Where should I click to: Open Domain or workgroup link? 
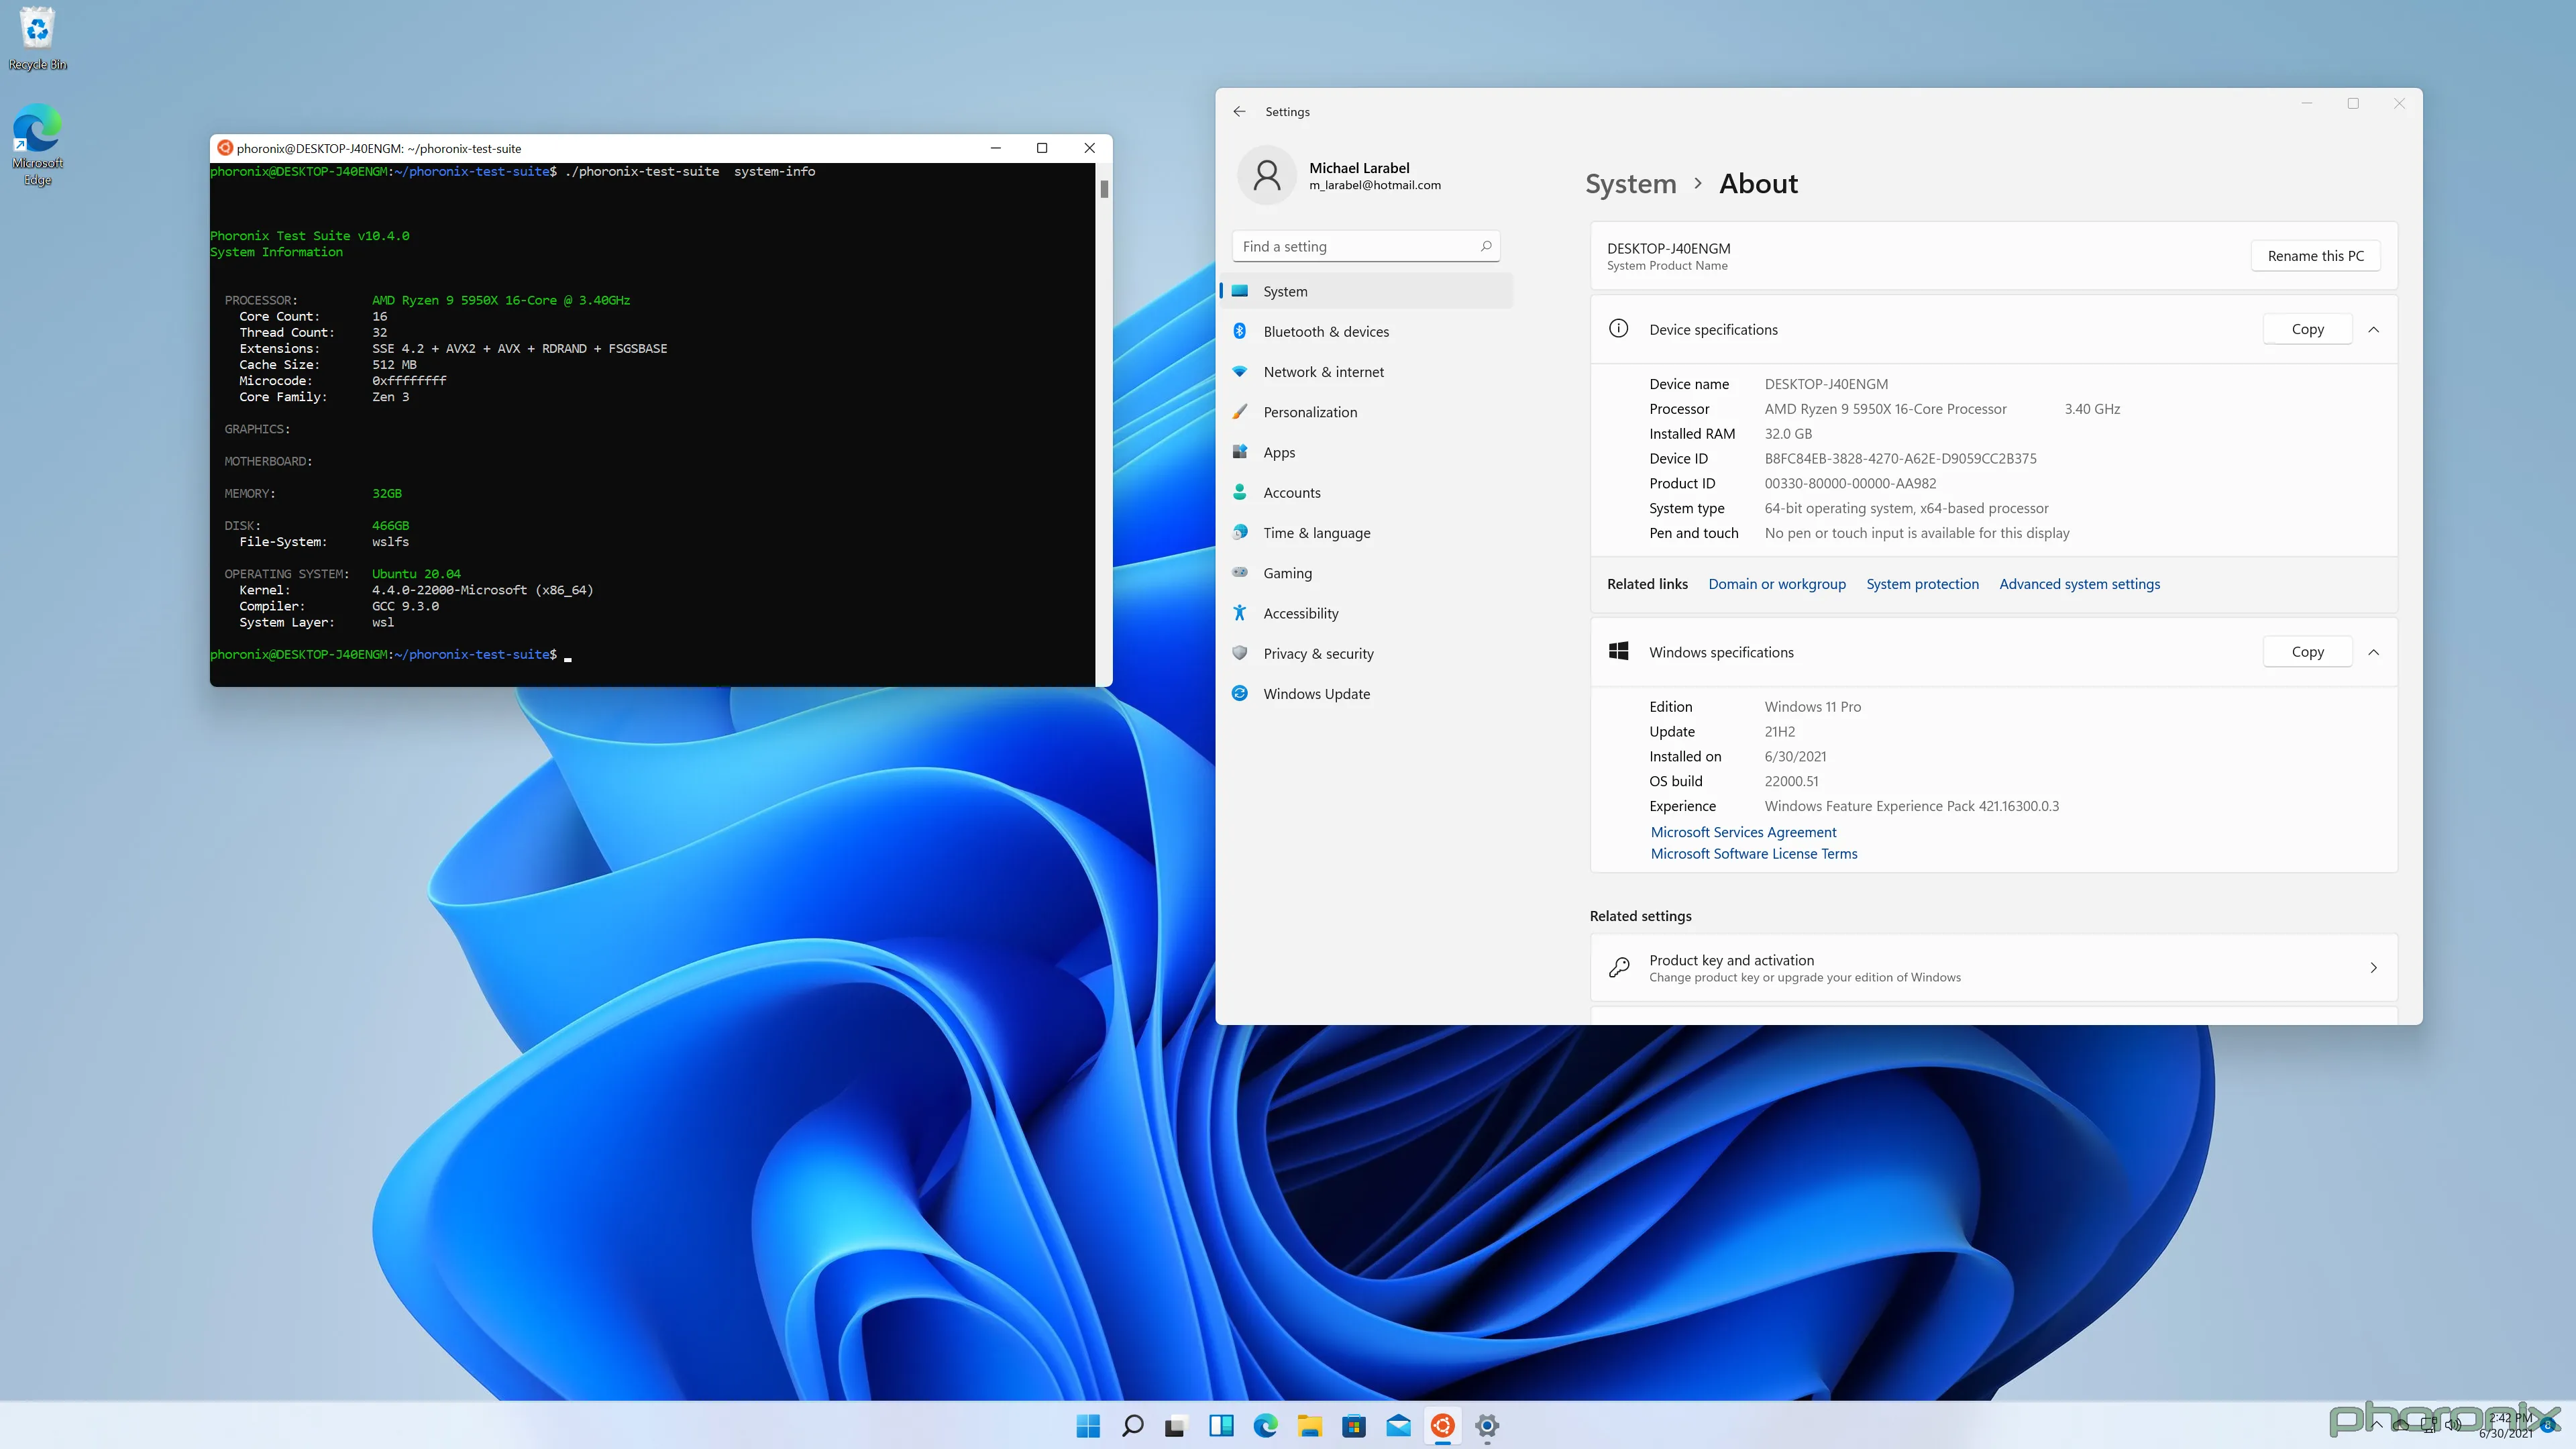click(x=1777, y=584)
